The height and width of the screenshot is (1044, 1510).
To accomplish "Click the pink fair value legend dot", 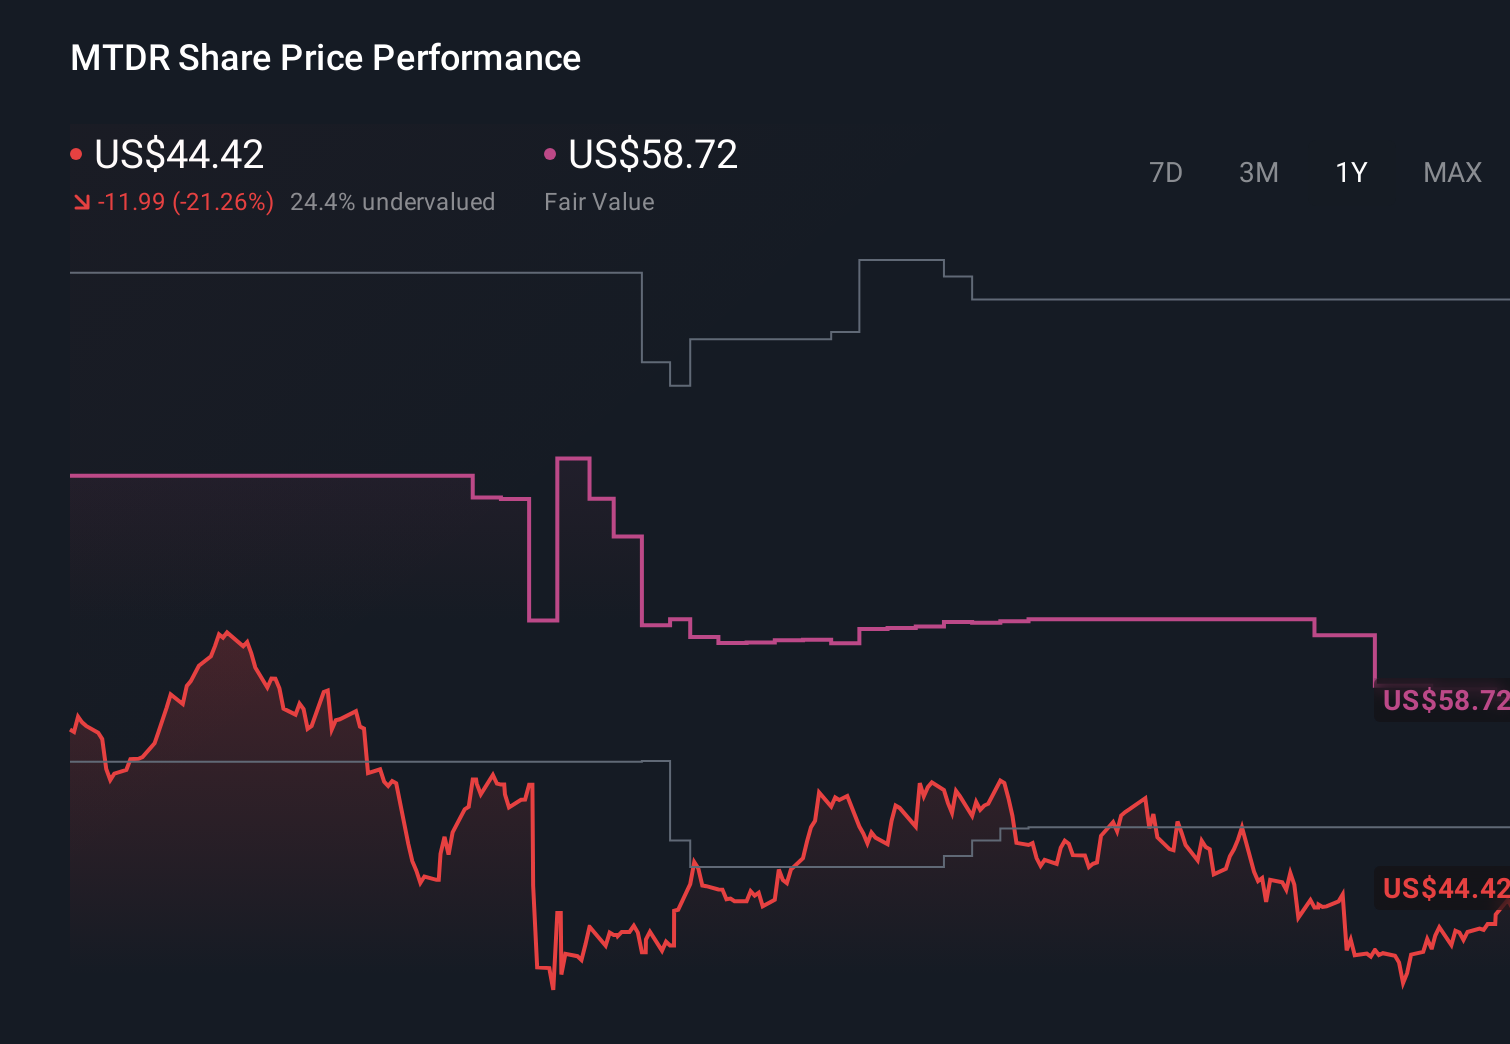I will (x=550, y=154).
